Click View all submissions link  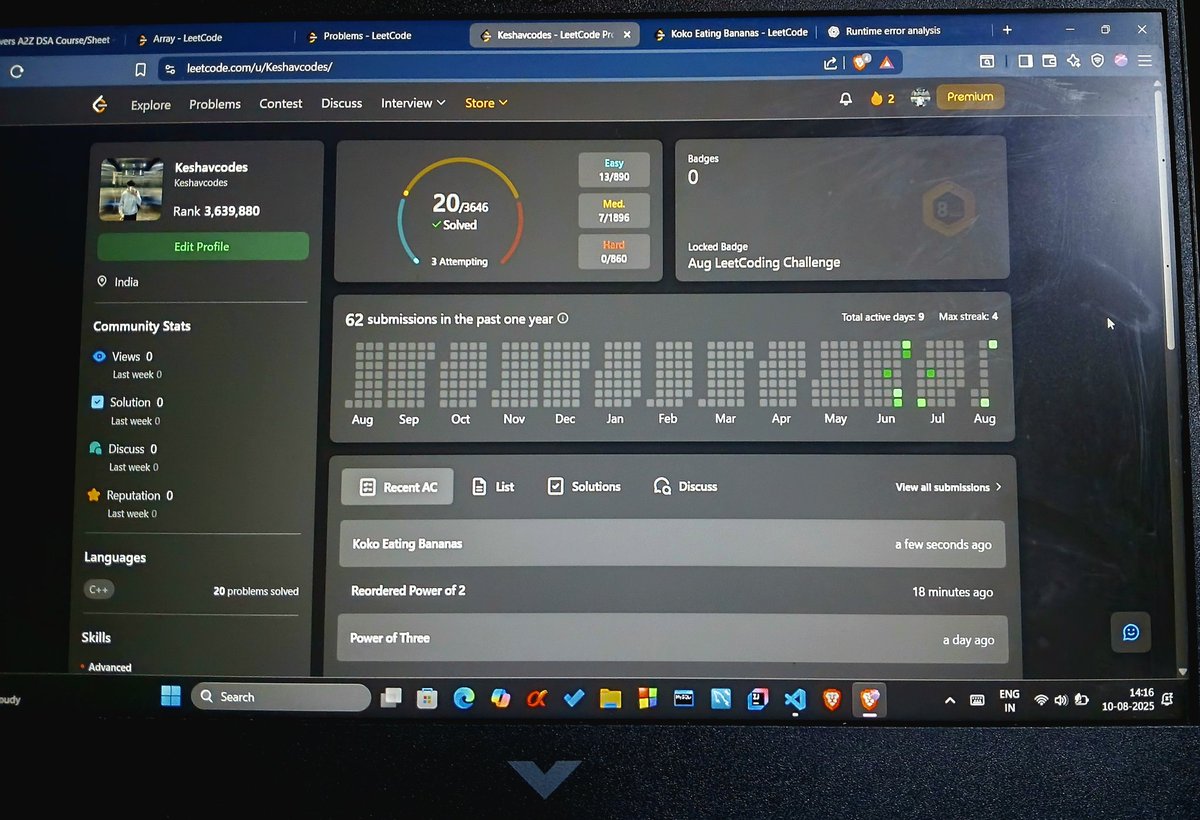point(948,487)
